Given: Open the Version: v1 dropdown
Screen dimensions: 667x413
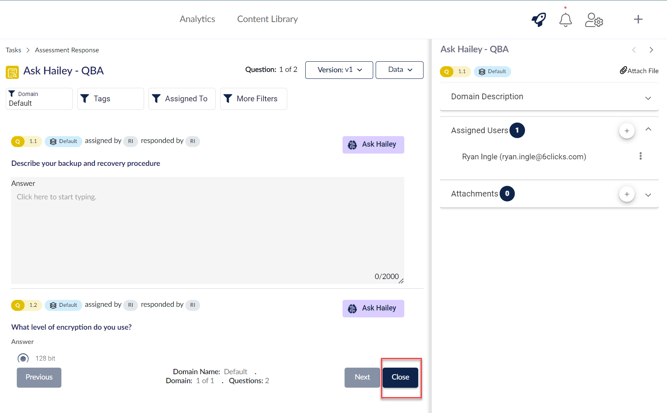Looking at the screenshot, I should tap(339, 70).
